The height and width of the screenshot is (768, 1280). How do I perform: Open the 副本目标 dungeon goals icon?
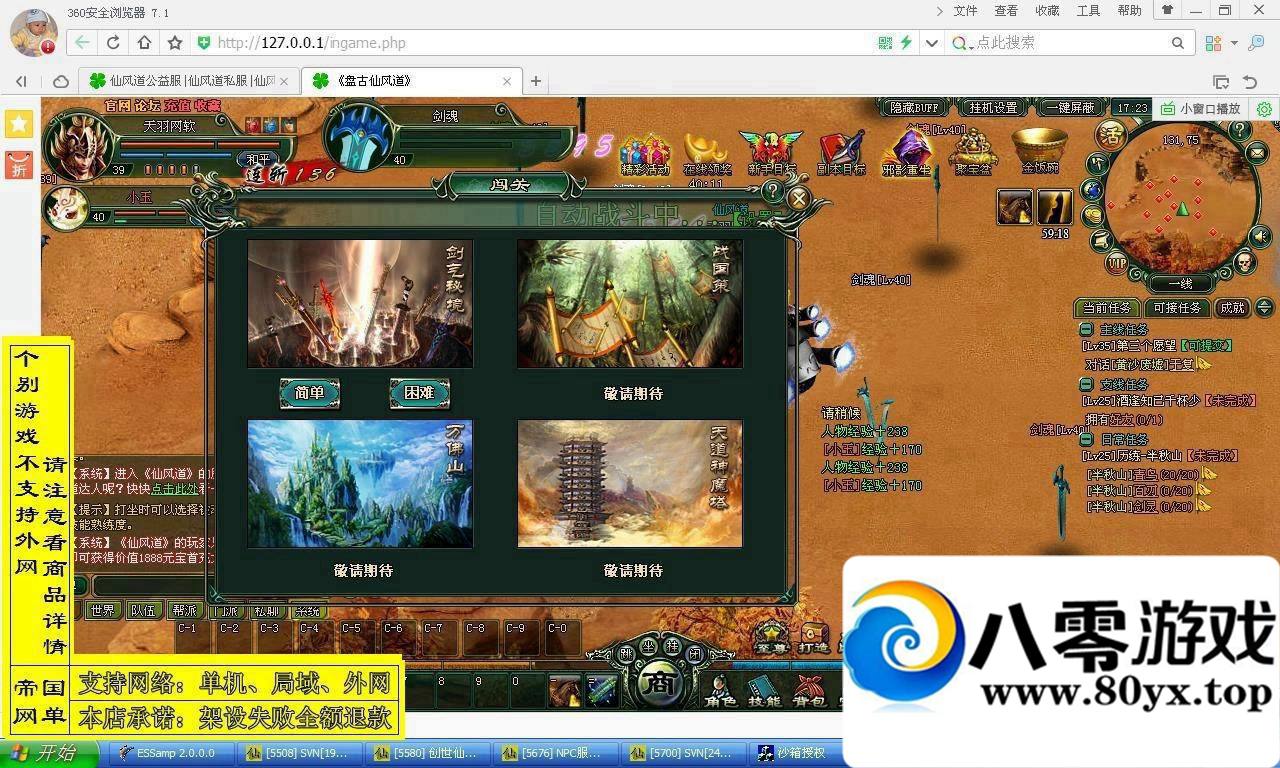tap(841, 155)
